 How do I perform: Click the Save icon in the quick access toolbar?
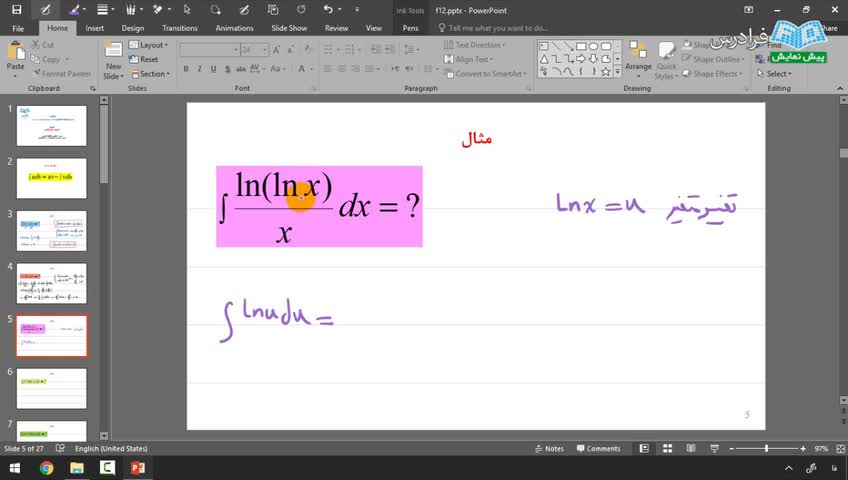(17, 10)
